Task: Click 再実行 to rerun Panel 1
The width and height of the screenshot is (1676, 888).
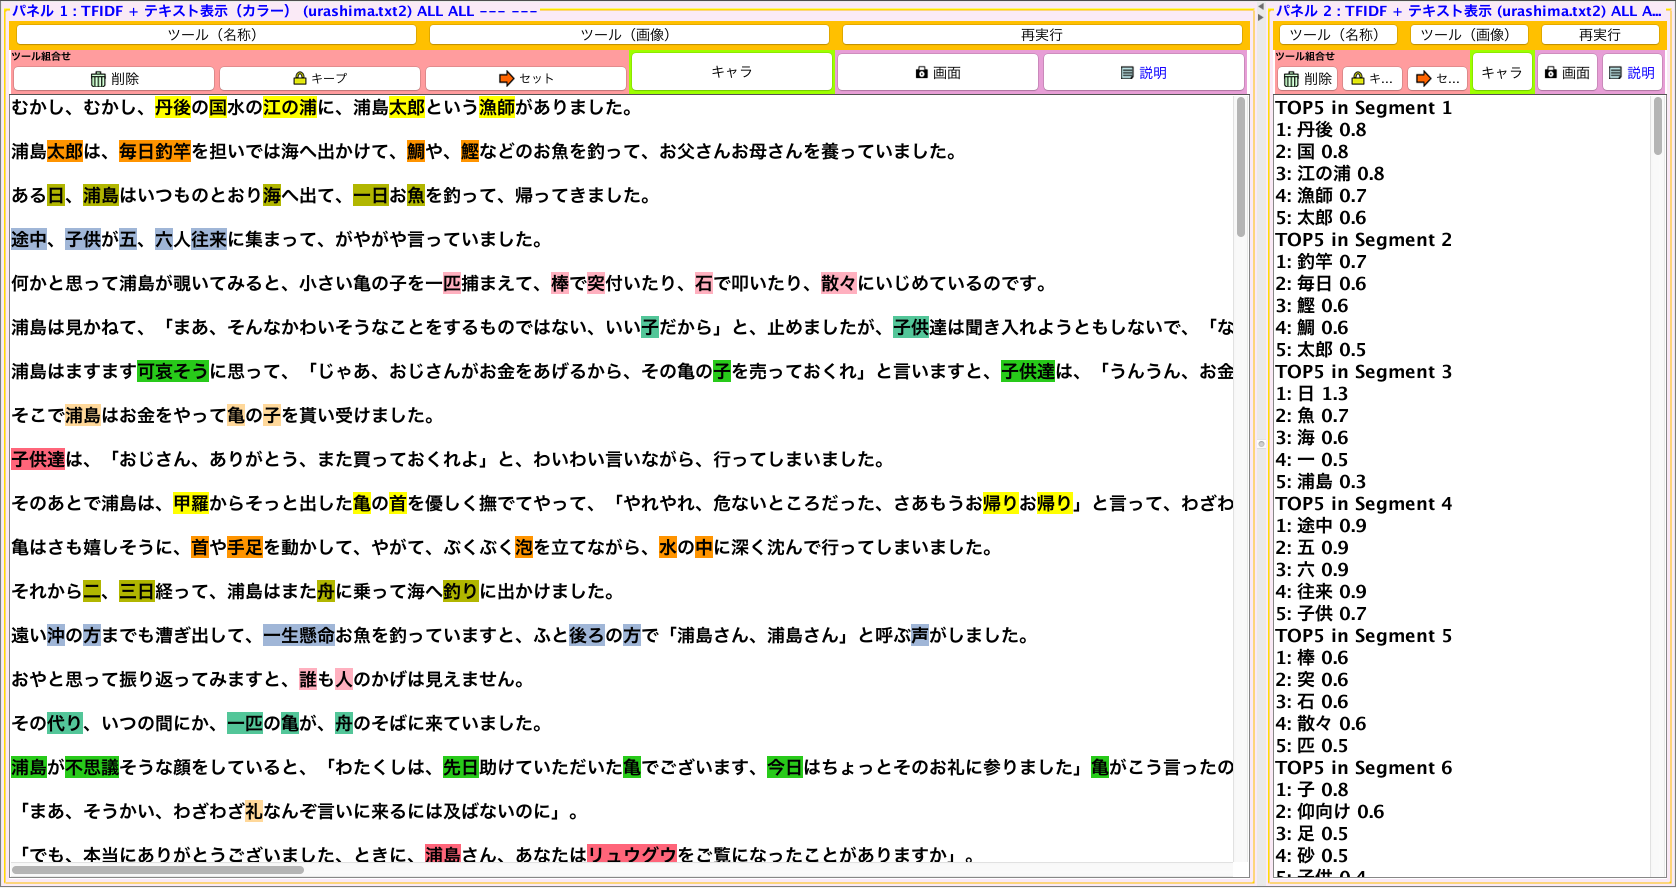Action: click(1042, 35)
